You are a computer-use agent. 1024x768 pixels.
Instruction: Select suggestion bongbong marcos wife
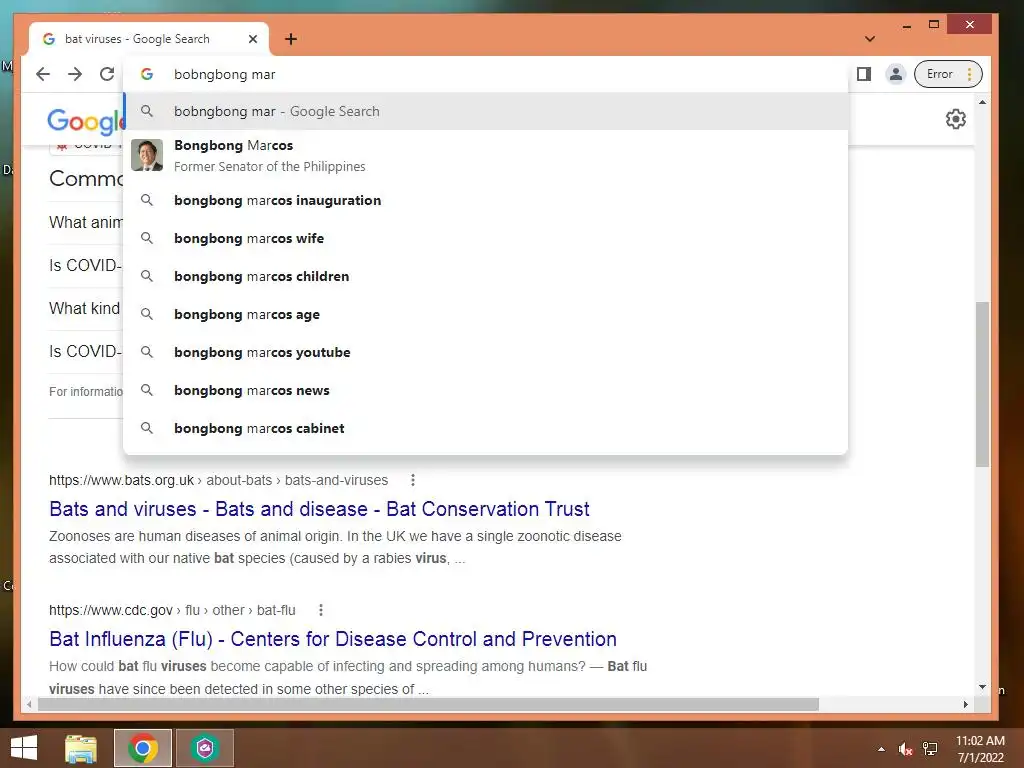(486, 238)
